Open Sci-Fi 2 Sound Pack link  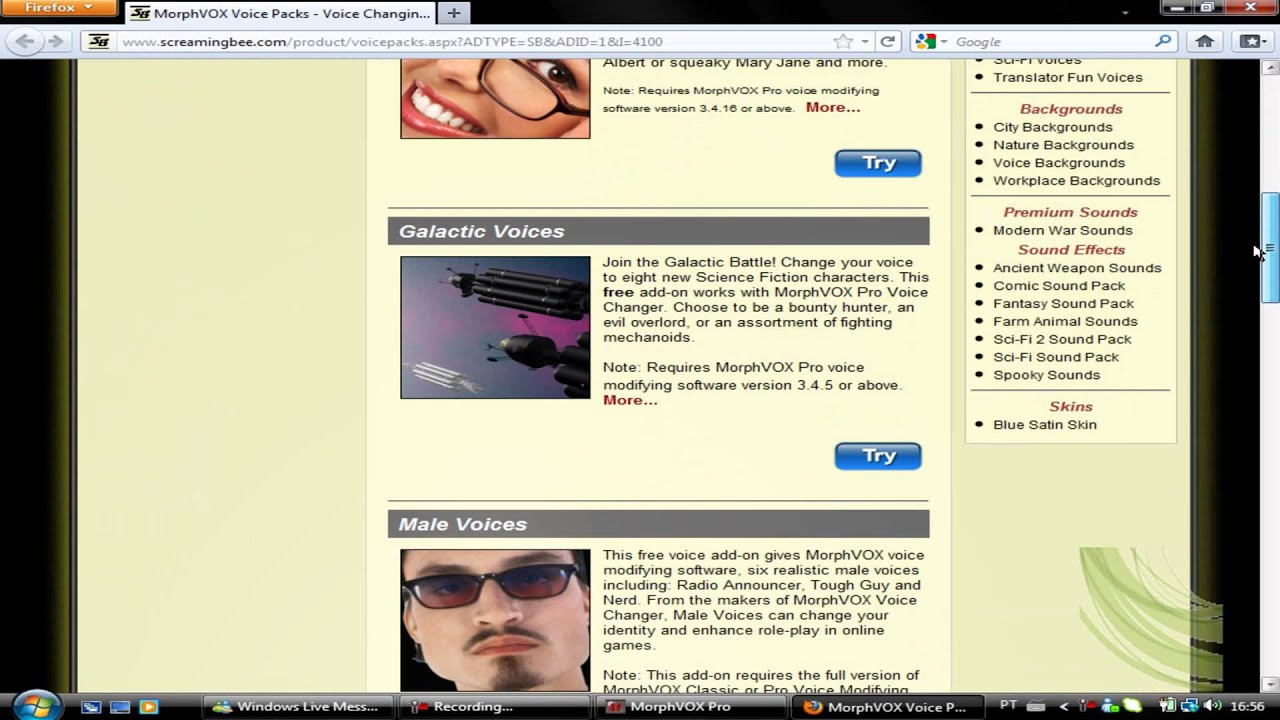[x=1062, y=340]
